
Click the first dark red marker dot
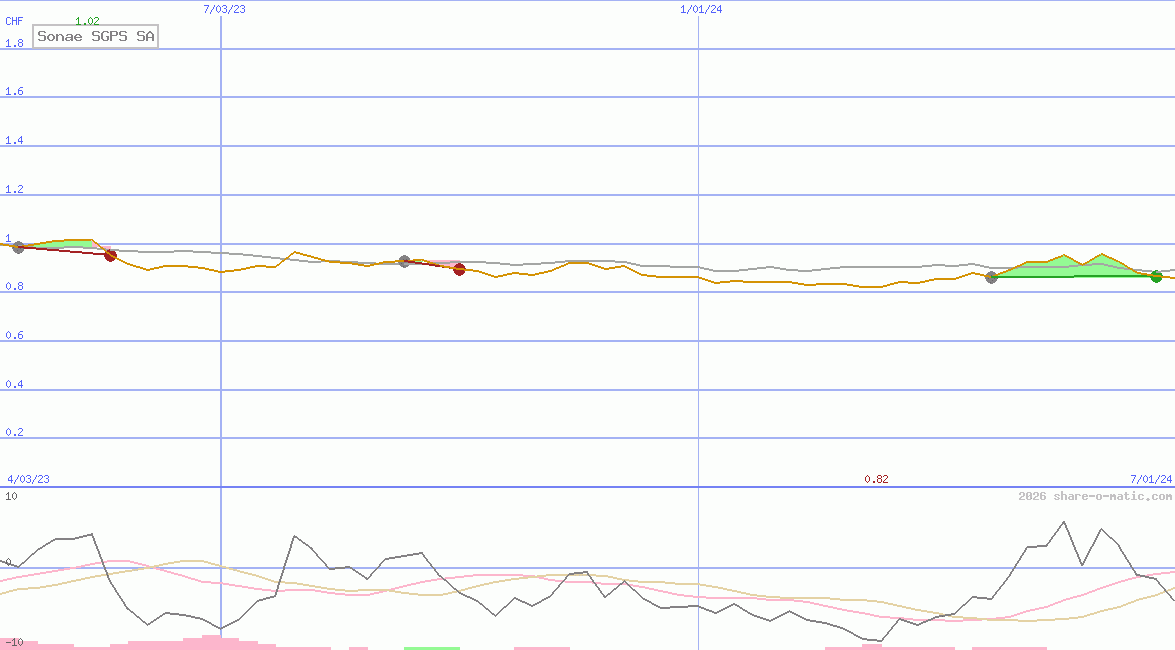coord(110,256)
